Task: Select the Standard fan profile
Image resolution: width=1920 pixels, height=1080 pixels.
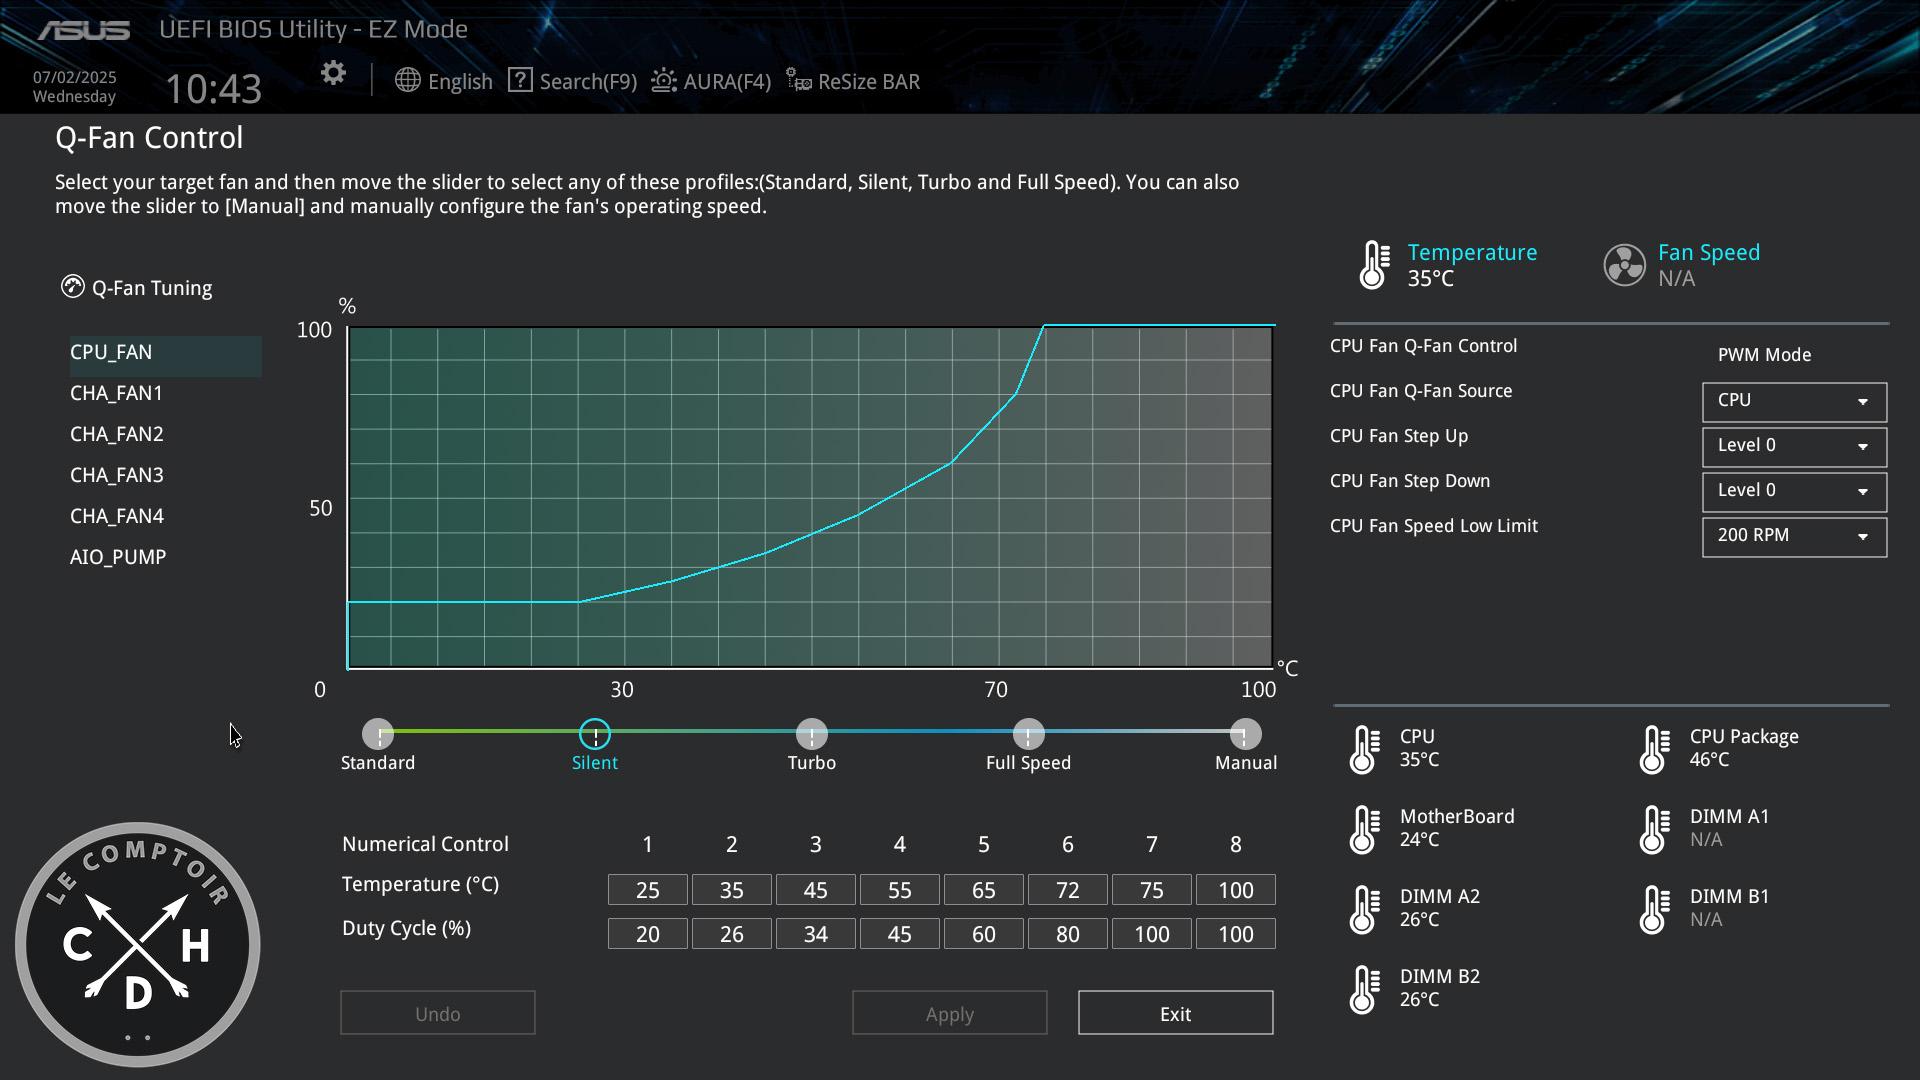Action: point(378,734)
